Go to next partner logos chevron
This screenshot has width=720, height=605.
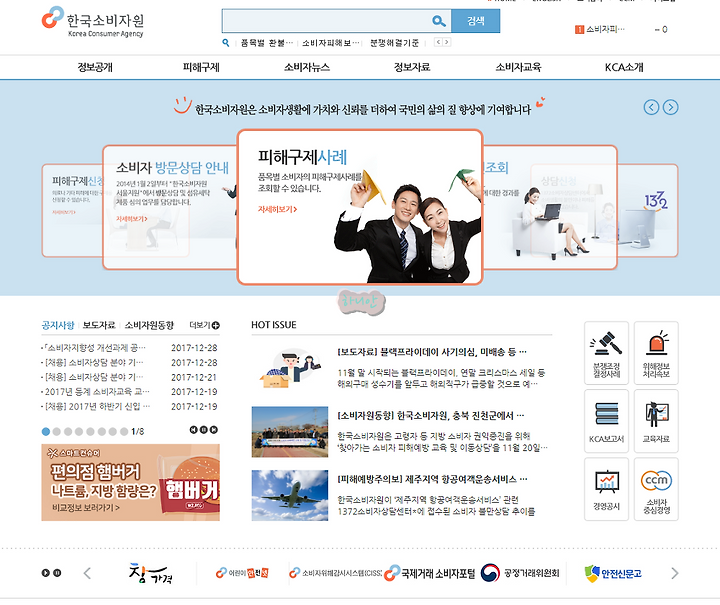[674, 573]
